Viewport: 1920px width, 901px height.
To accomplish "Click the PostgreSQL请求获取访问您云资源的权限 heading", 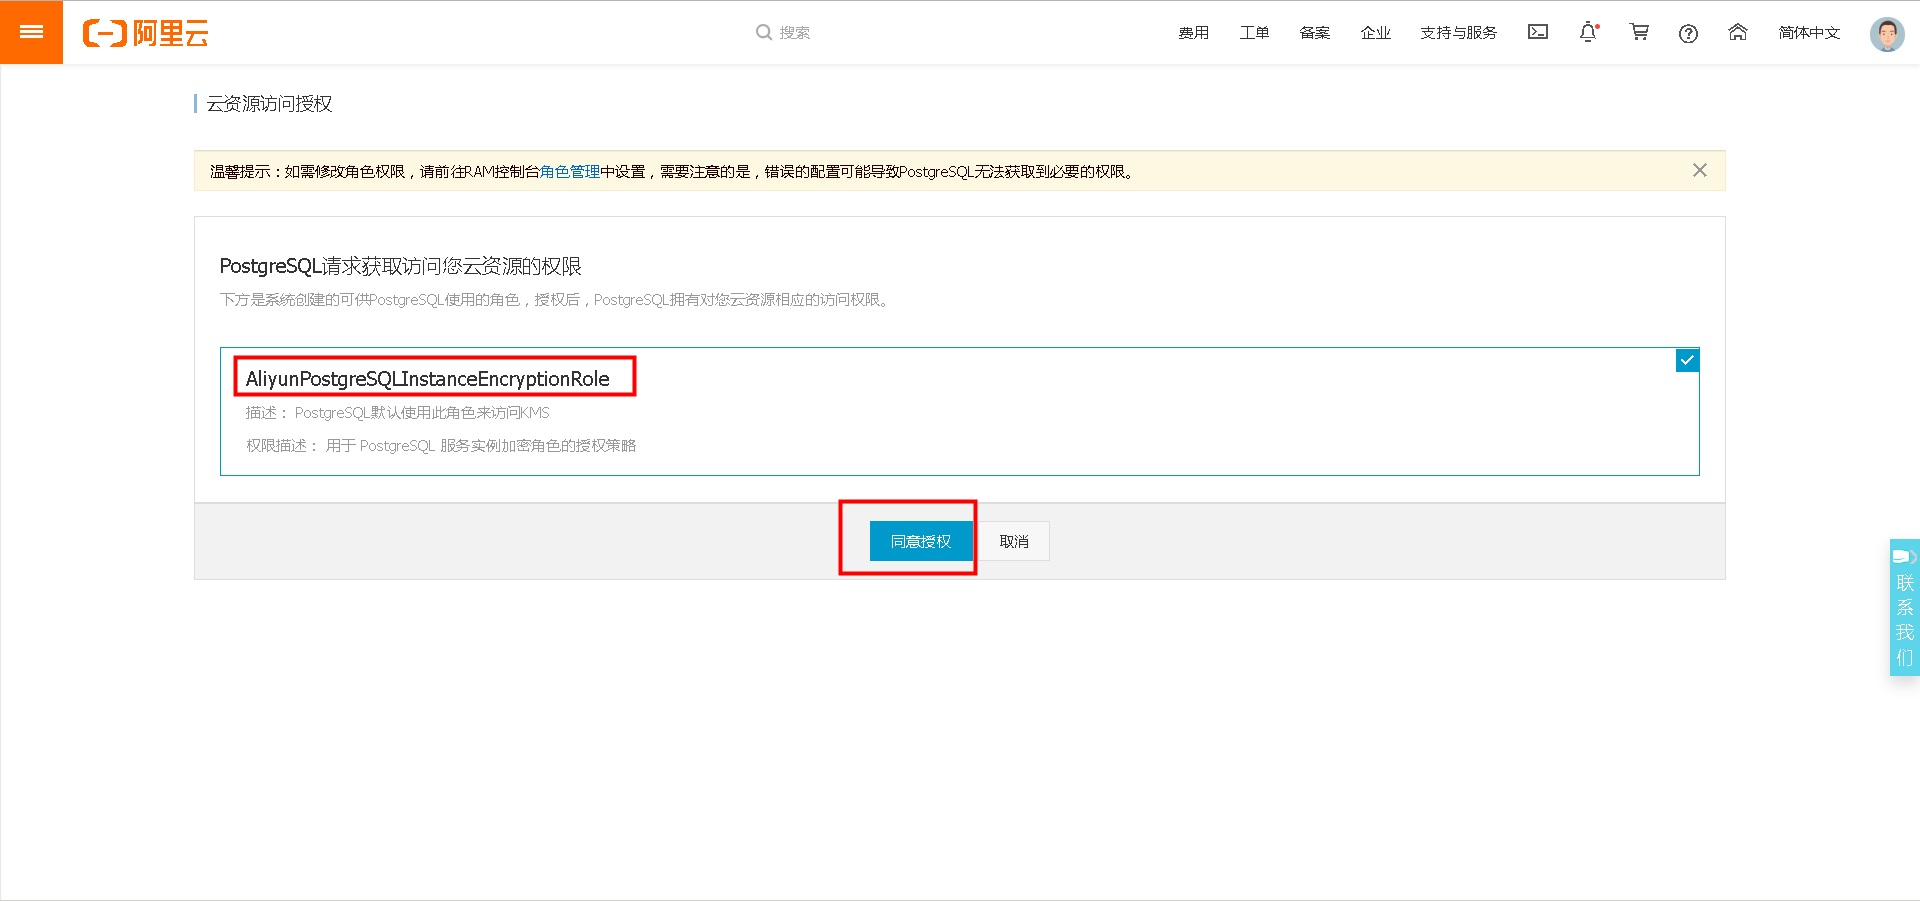I will coord(400,266).
